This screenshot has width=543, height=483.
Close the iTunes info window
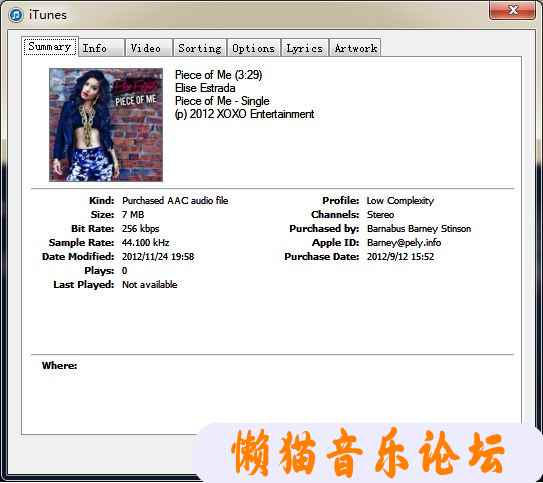[512, 10]
